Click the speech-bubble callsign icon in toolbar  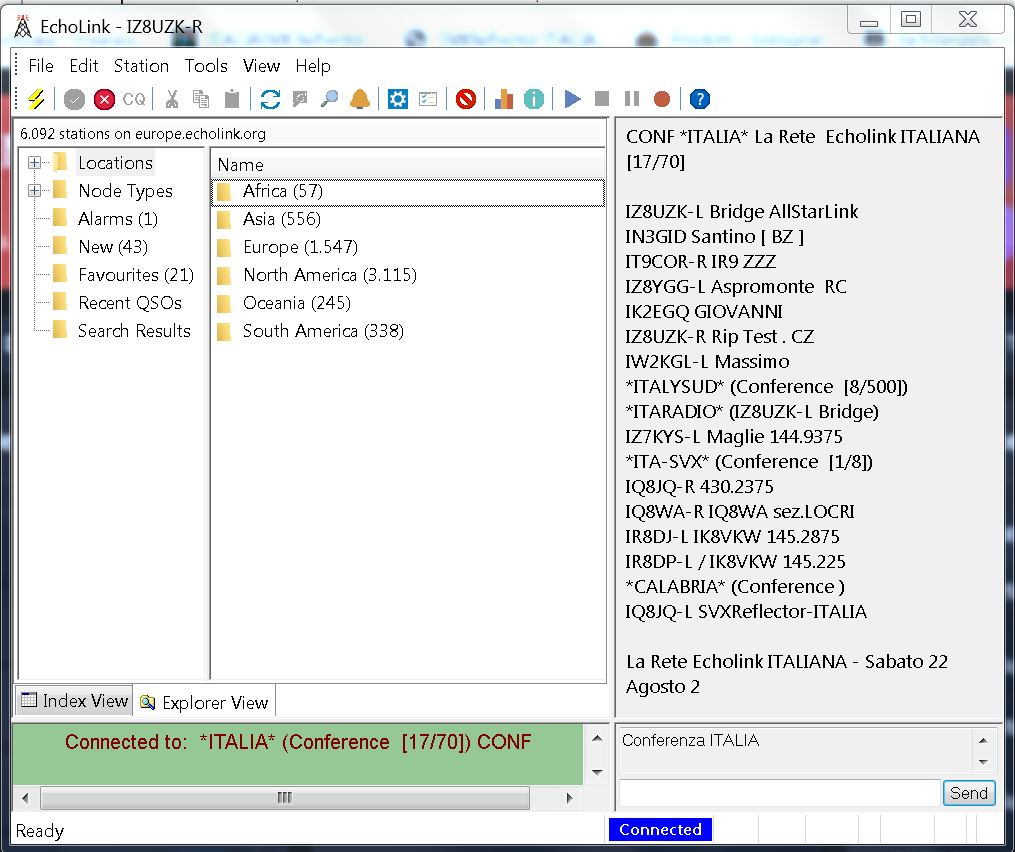click(x=300, y=99)
